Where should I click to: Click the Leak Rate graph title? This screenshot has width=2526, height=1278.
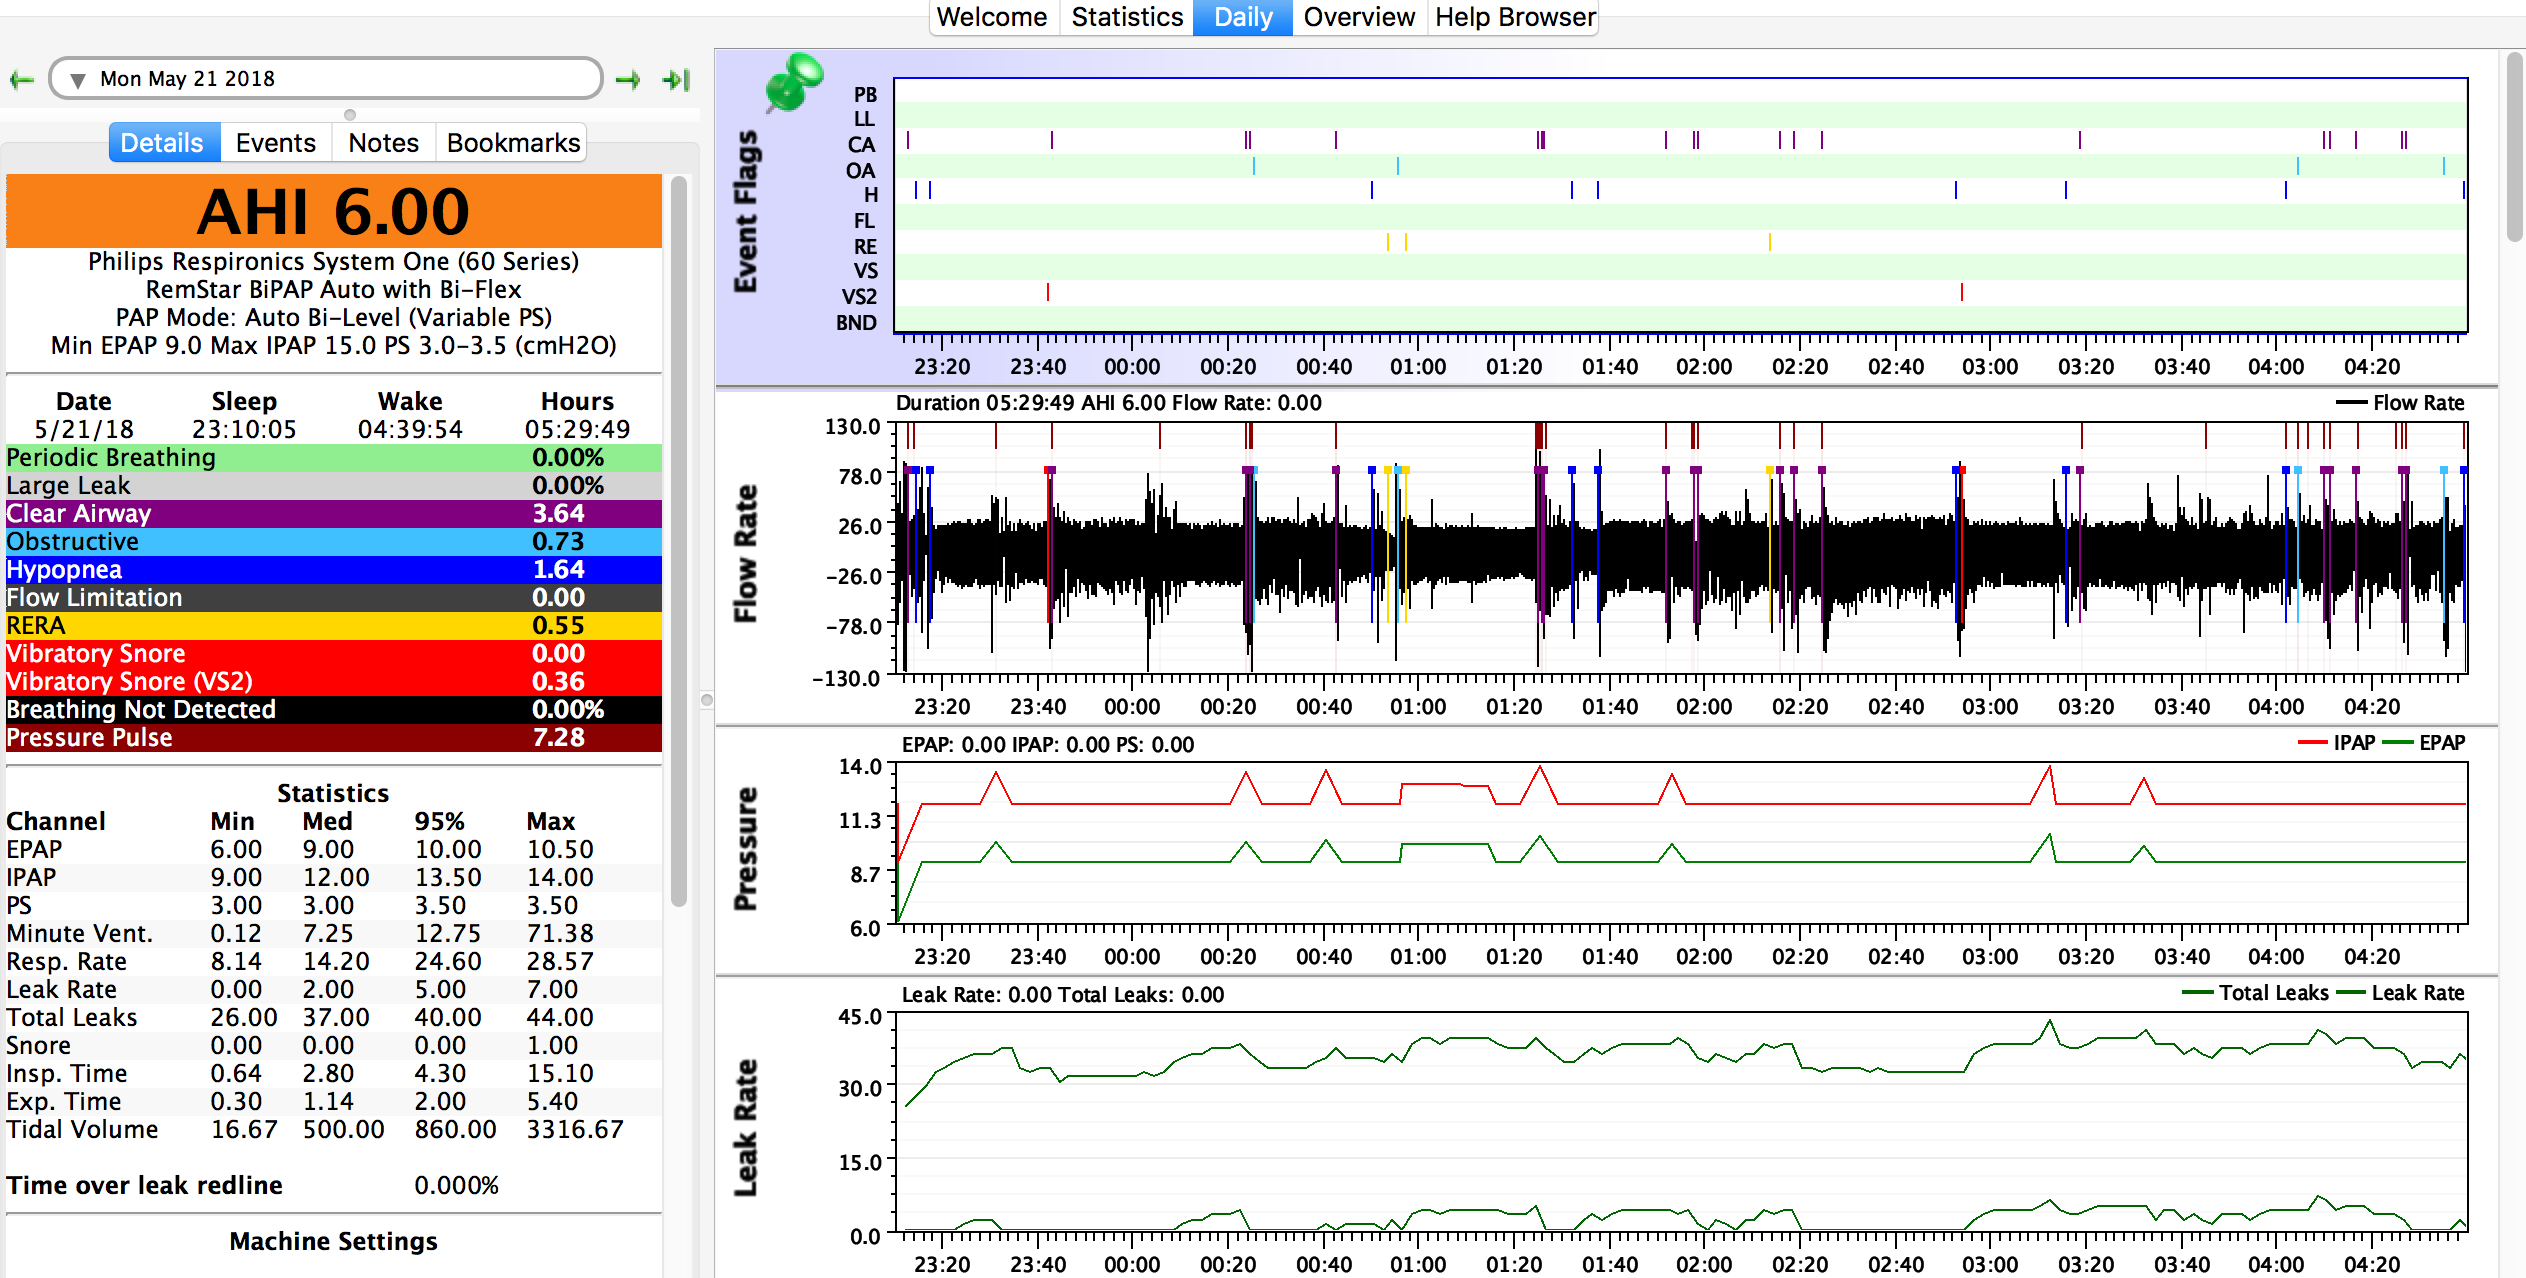pyautogui.click(x=745, y=1127)
